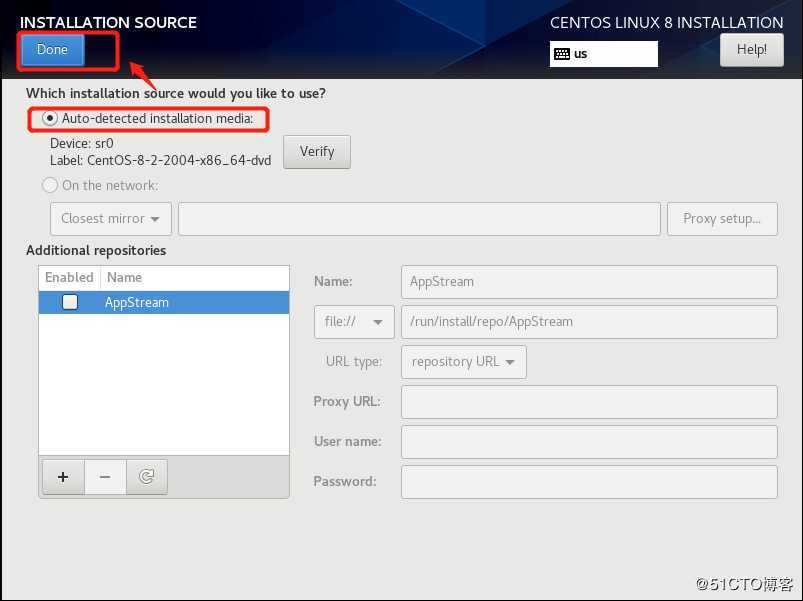Open the Help! page

point(751,50)
